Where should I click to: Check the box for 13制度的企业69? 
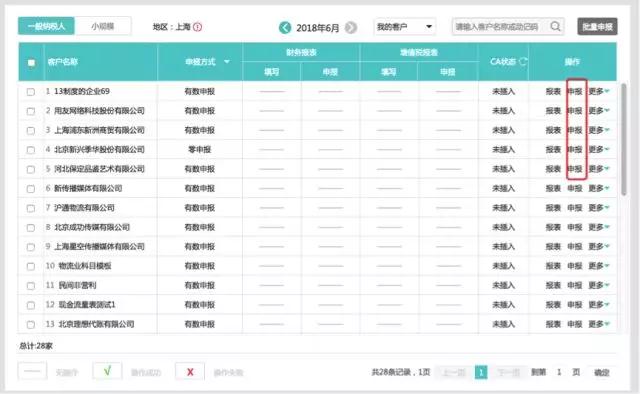[x=31, y=92]
